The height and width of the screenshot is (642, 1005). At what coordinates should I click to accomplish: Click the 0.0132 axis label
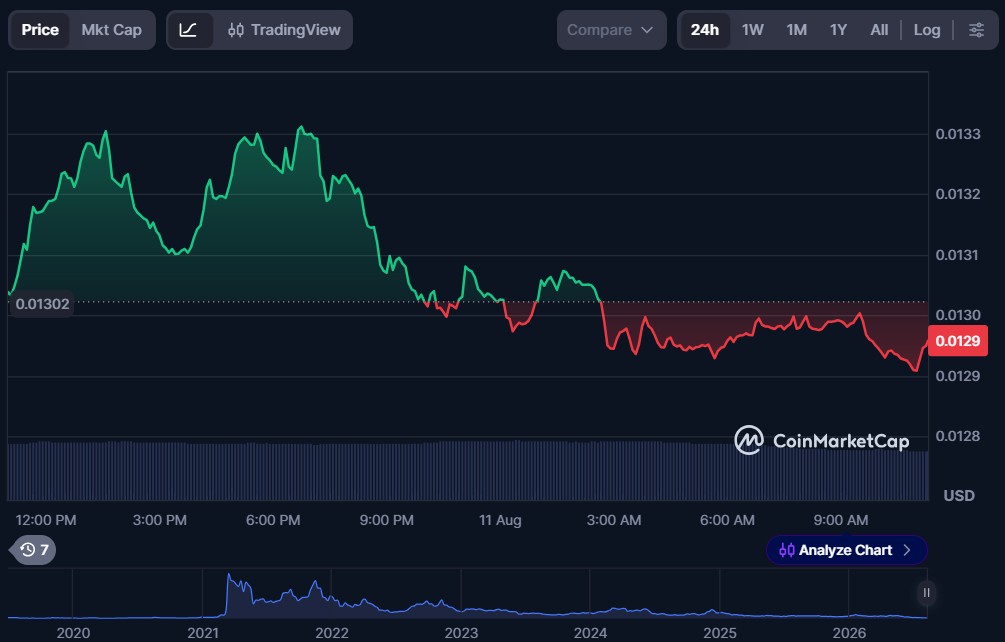pyautogui.click(x=958, y=194)
